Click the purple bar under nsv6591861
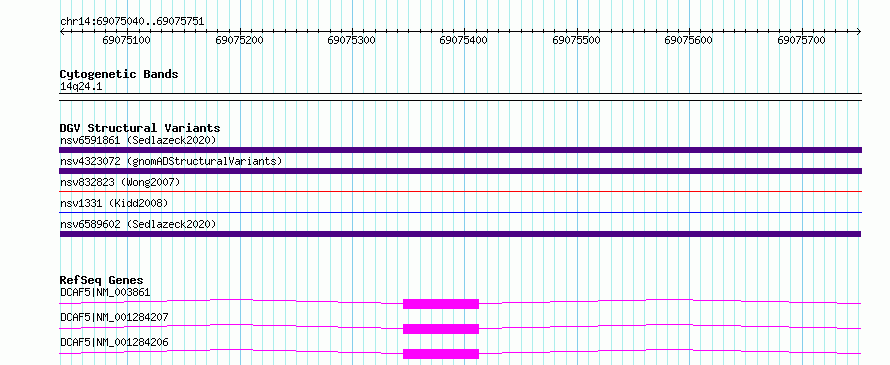 point(460,150)
